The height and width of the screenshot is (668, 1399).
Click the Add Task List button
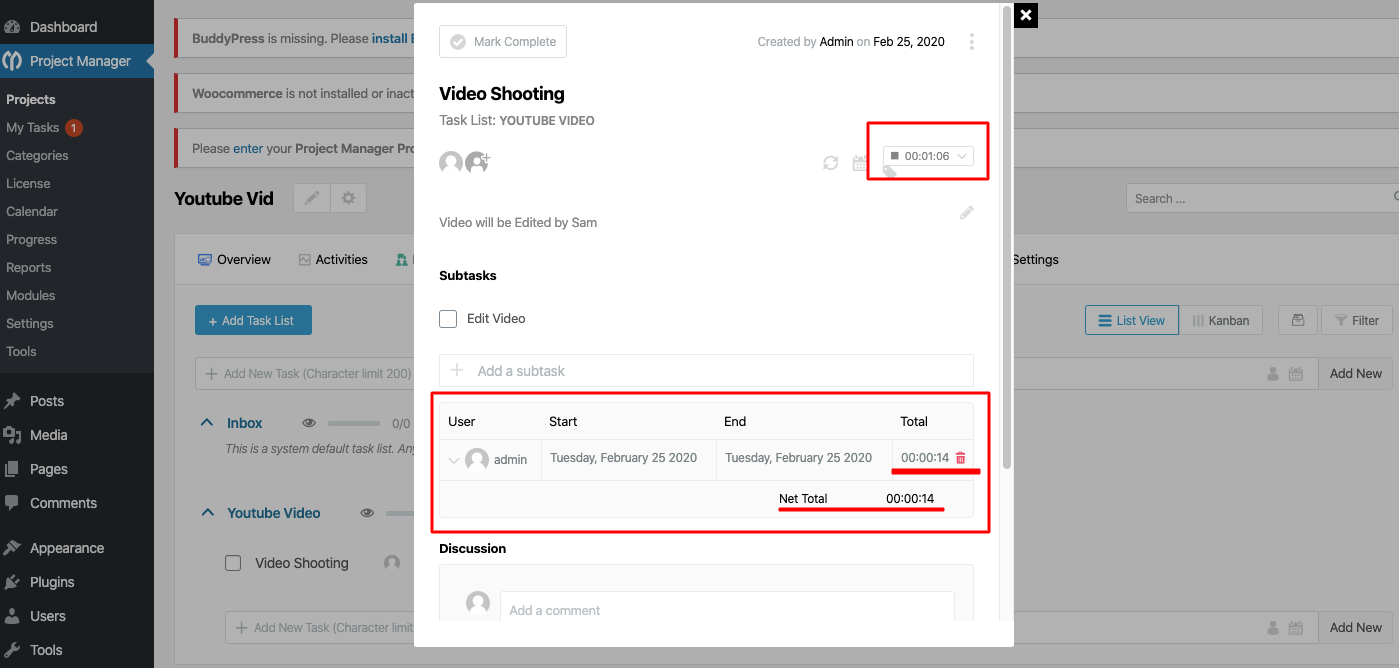(x=253, y=319)
